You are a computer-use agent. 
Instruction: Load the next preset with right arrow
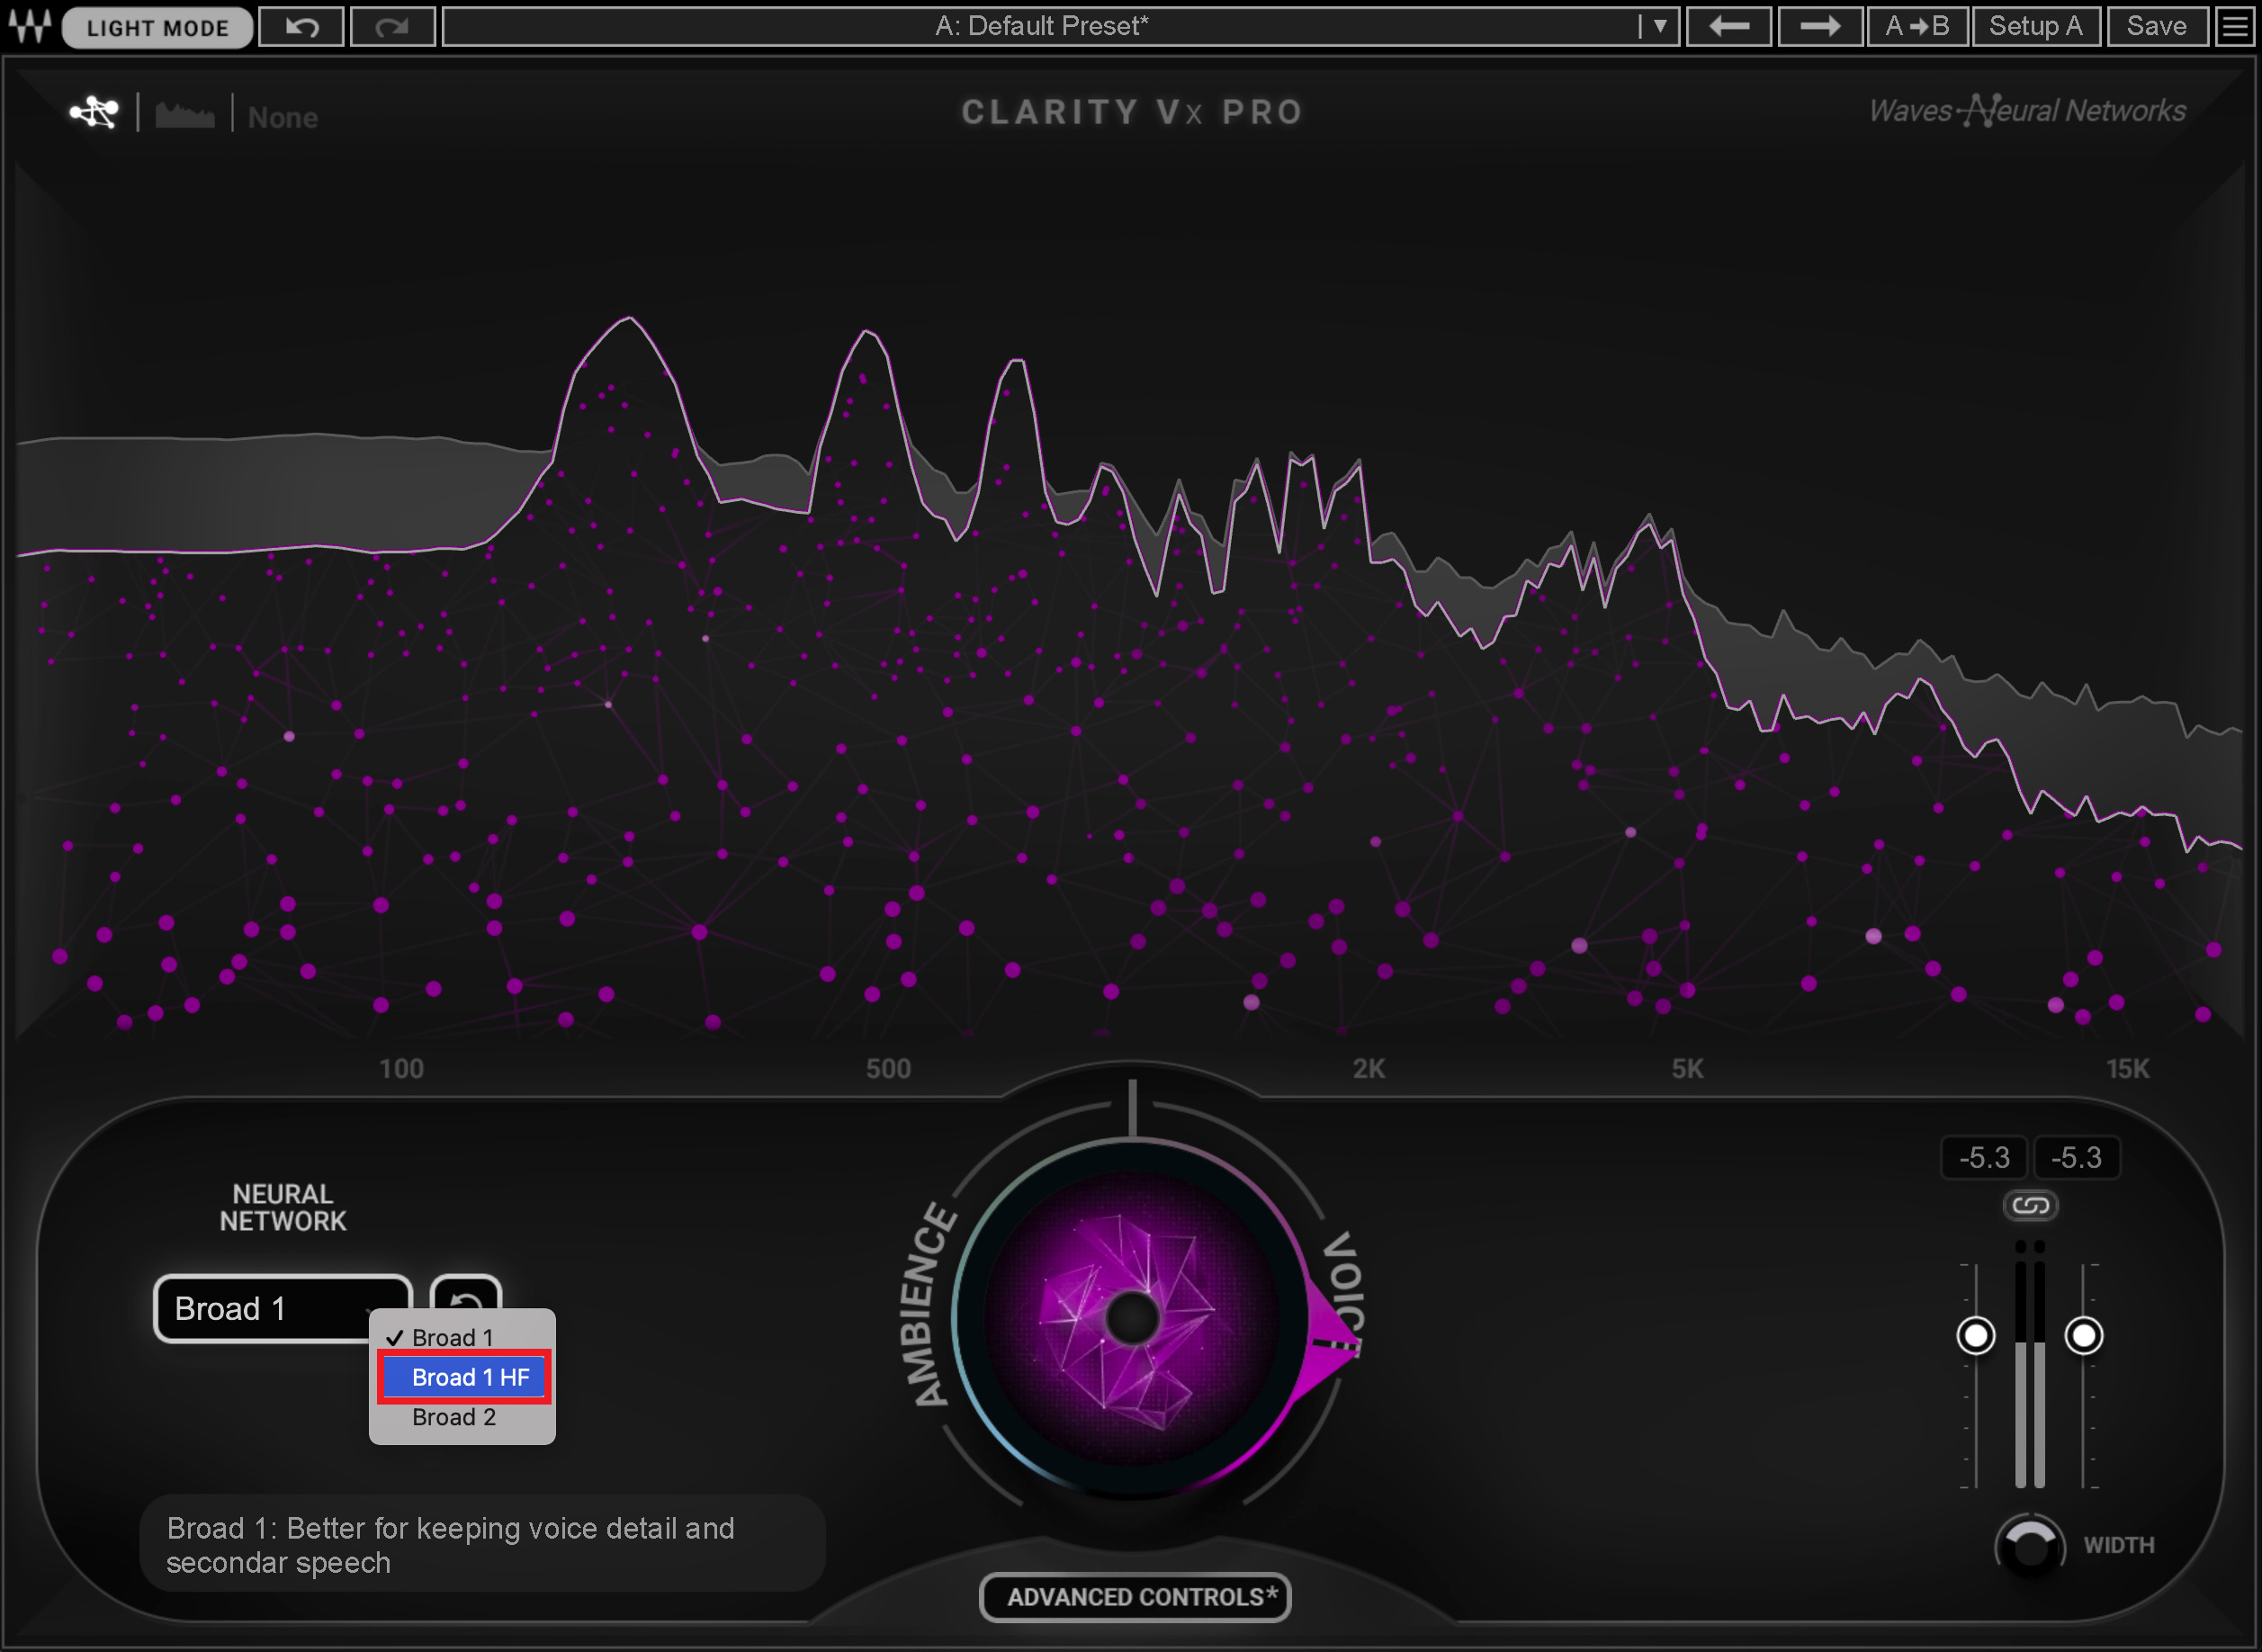[1820, 27]
